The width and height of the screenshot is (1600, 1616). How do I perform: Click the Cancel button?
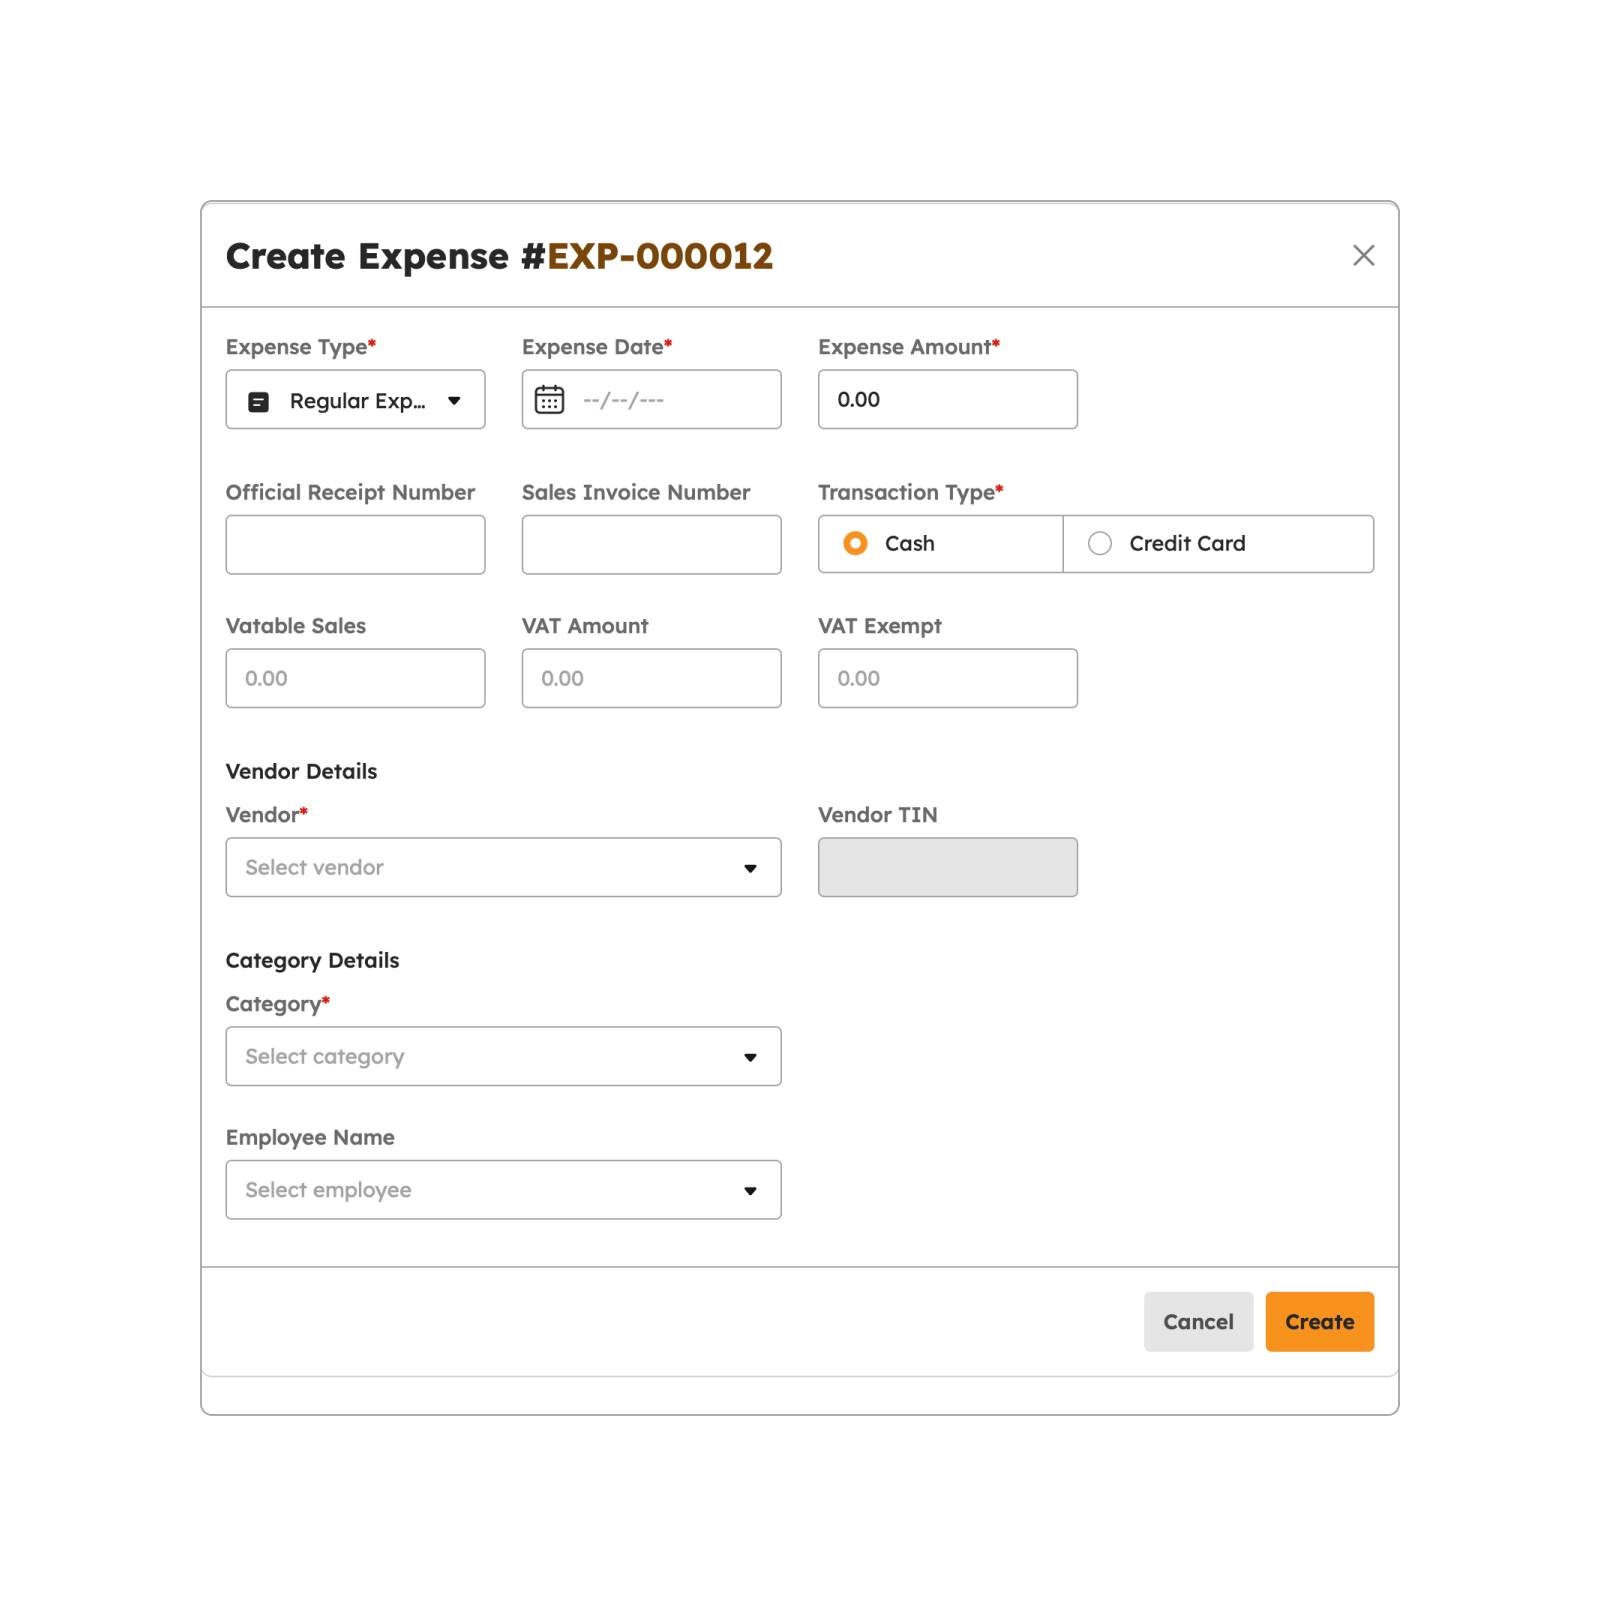1198,1322
